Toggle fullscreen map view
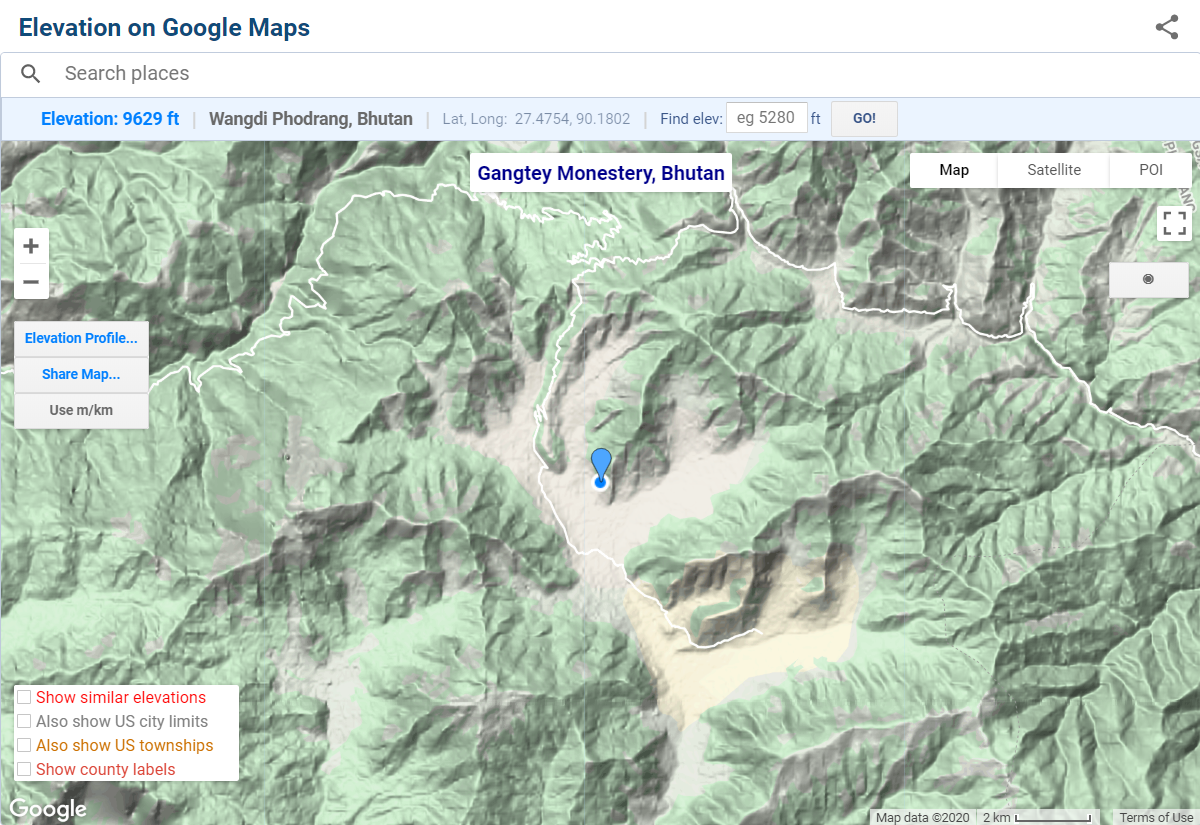1200x825 pixels. (1174, 223)
